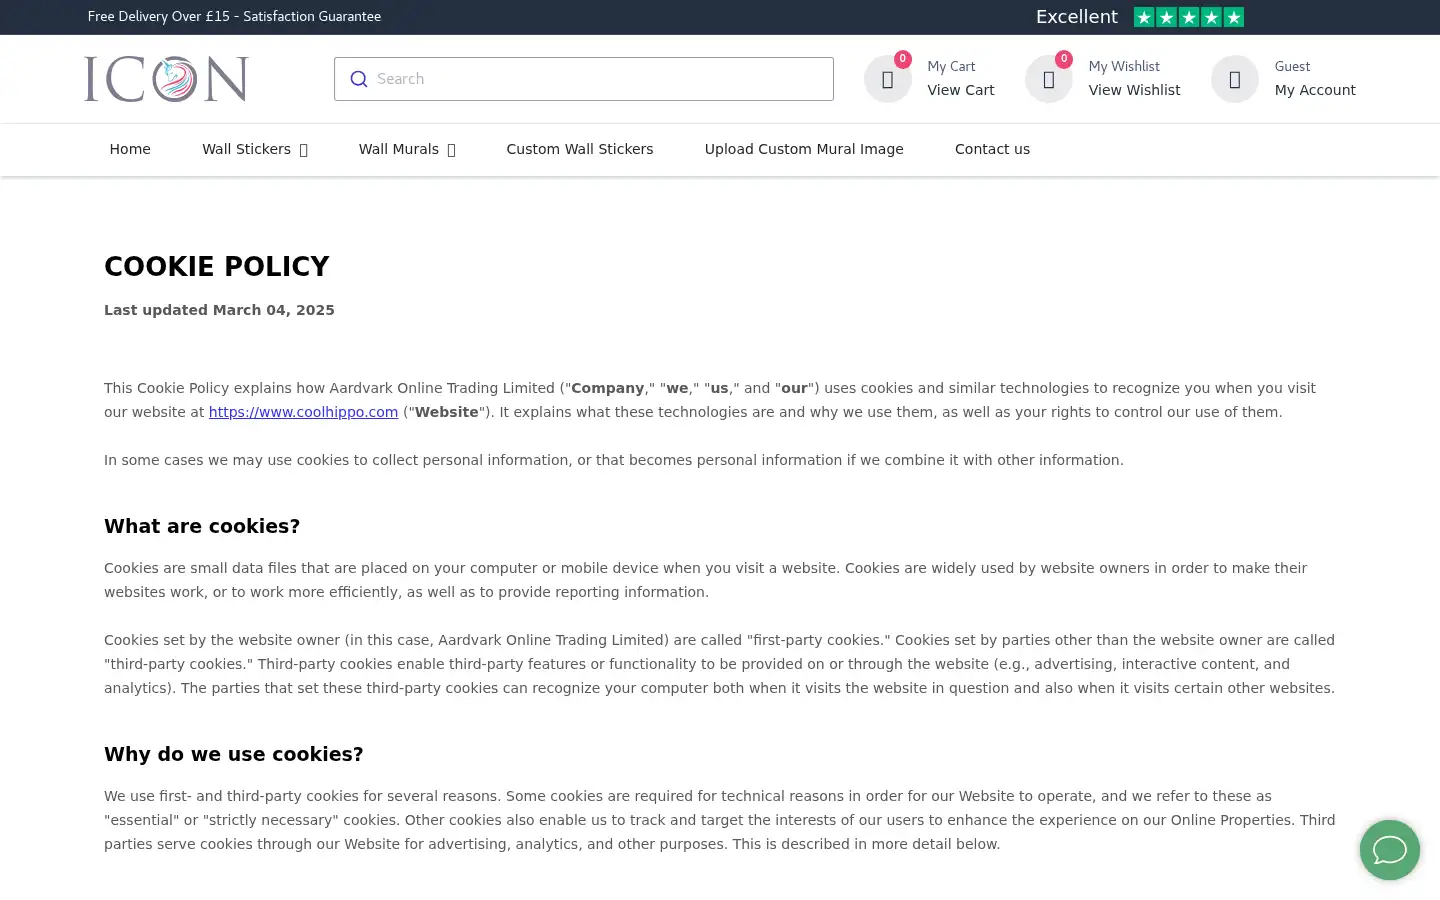The image size is (1440, 900).
Task: Click the ICON unicorn logo
Action: pyautogui.click(x=166, y=79)
